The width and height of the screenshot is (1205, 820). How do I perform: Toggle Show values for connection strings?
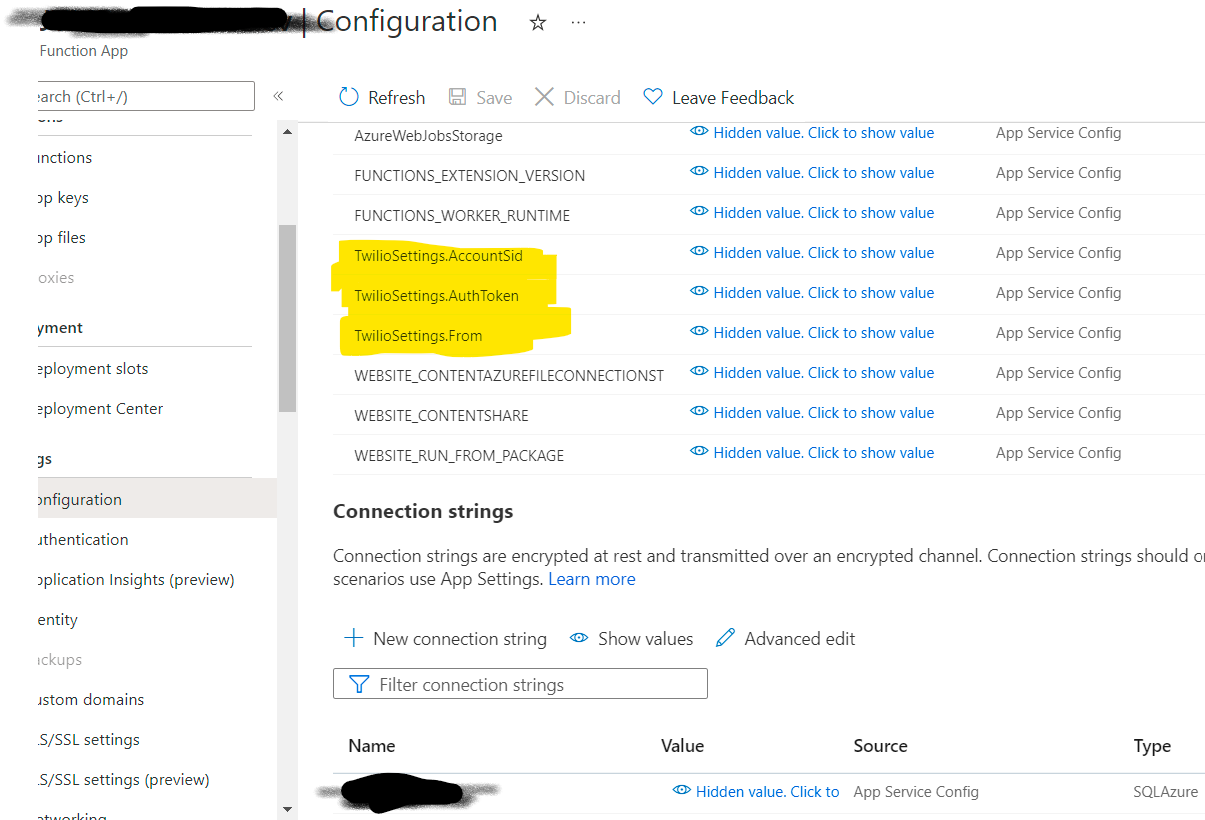631,638
